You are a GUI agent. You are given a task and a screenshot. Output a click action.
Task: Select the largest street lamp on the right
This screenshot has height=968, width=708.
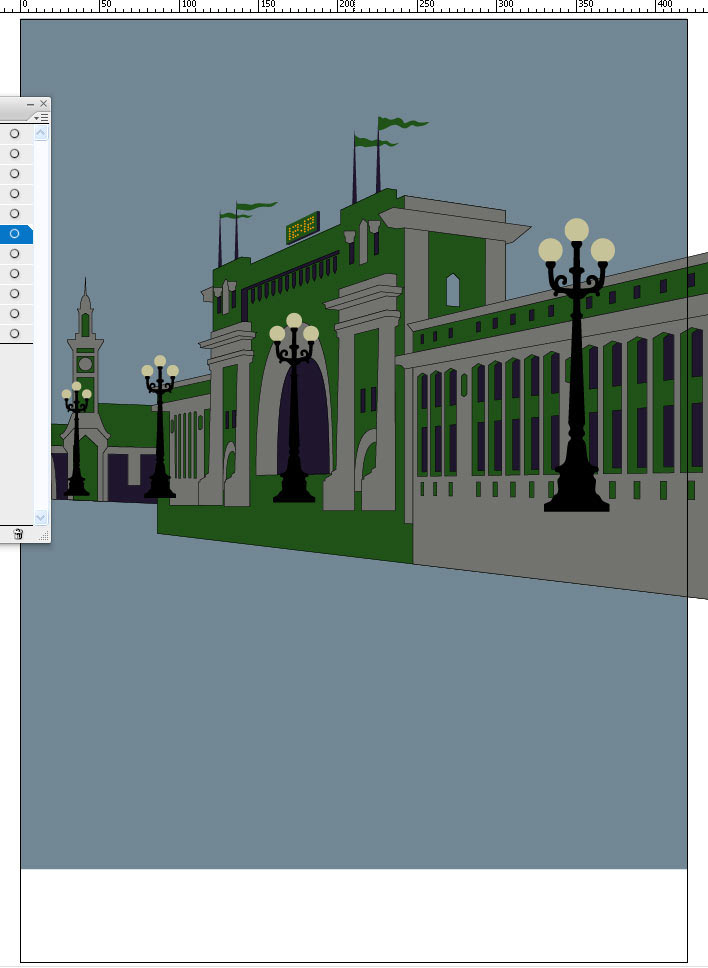point(577,400)
